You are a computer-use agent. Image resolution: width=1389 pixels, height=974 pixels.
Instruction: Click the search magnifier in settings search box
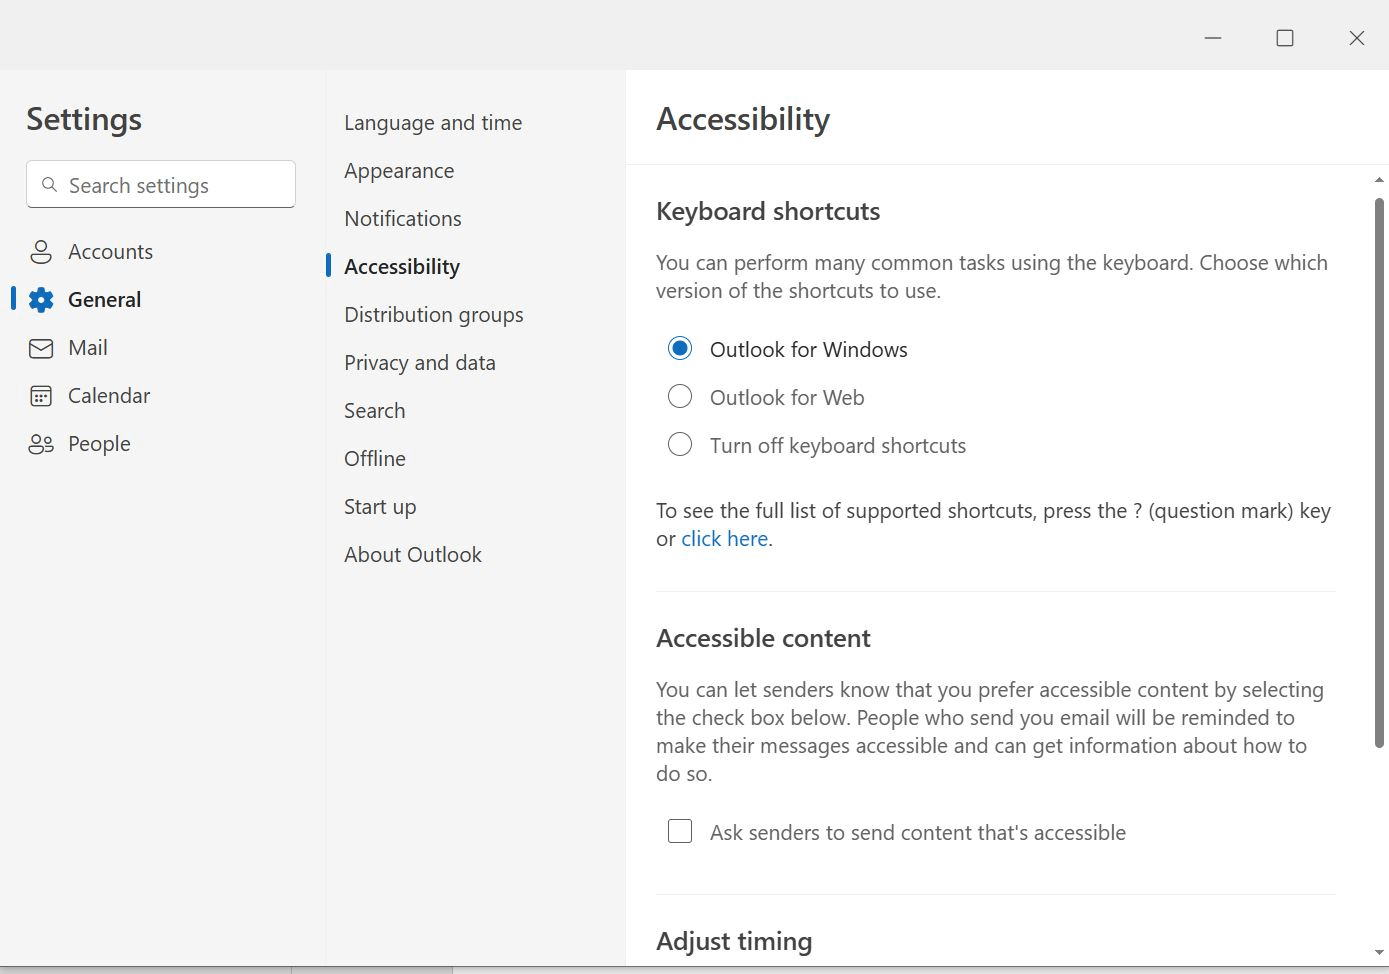pyautogui.click(x=50, y=184)
